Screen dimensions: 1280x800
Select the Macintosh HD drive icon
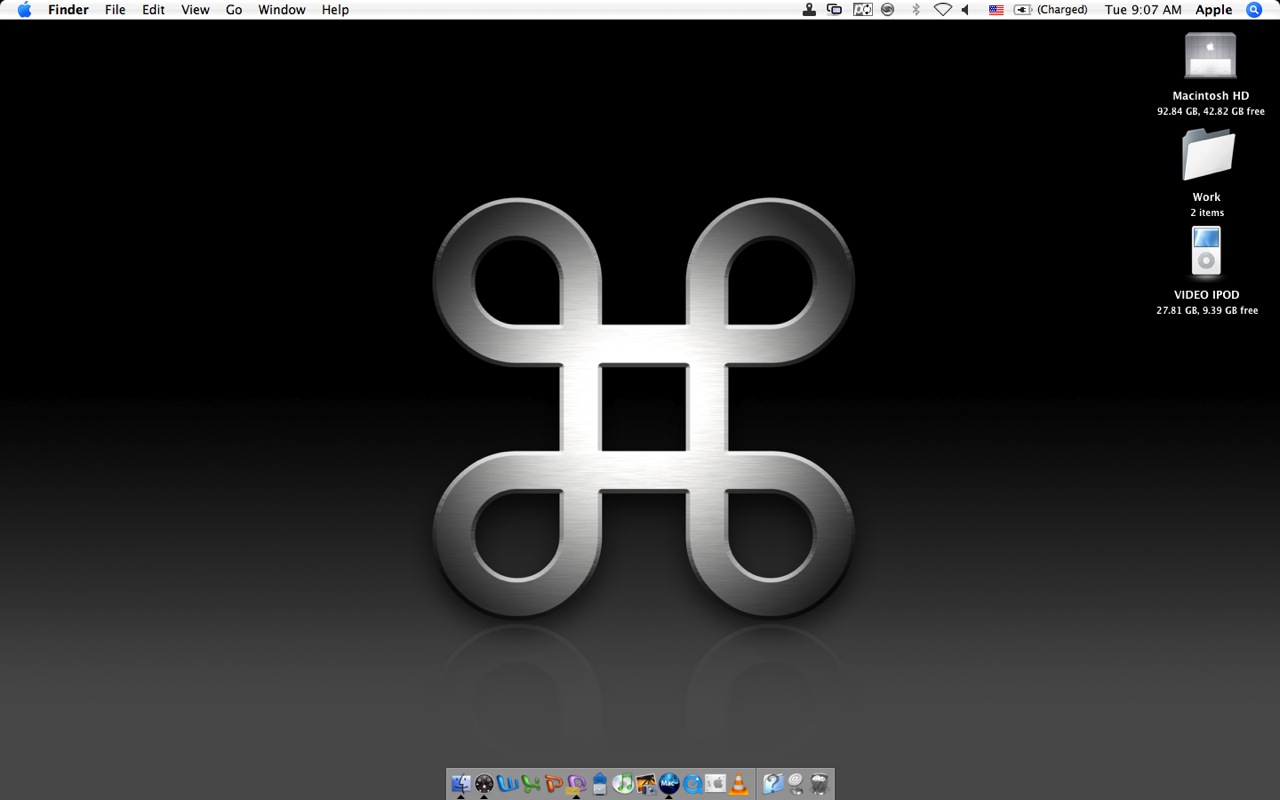point(1210,56)
